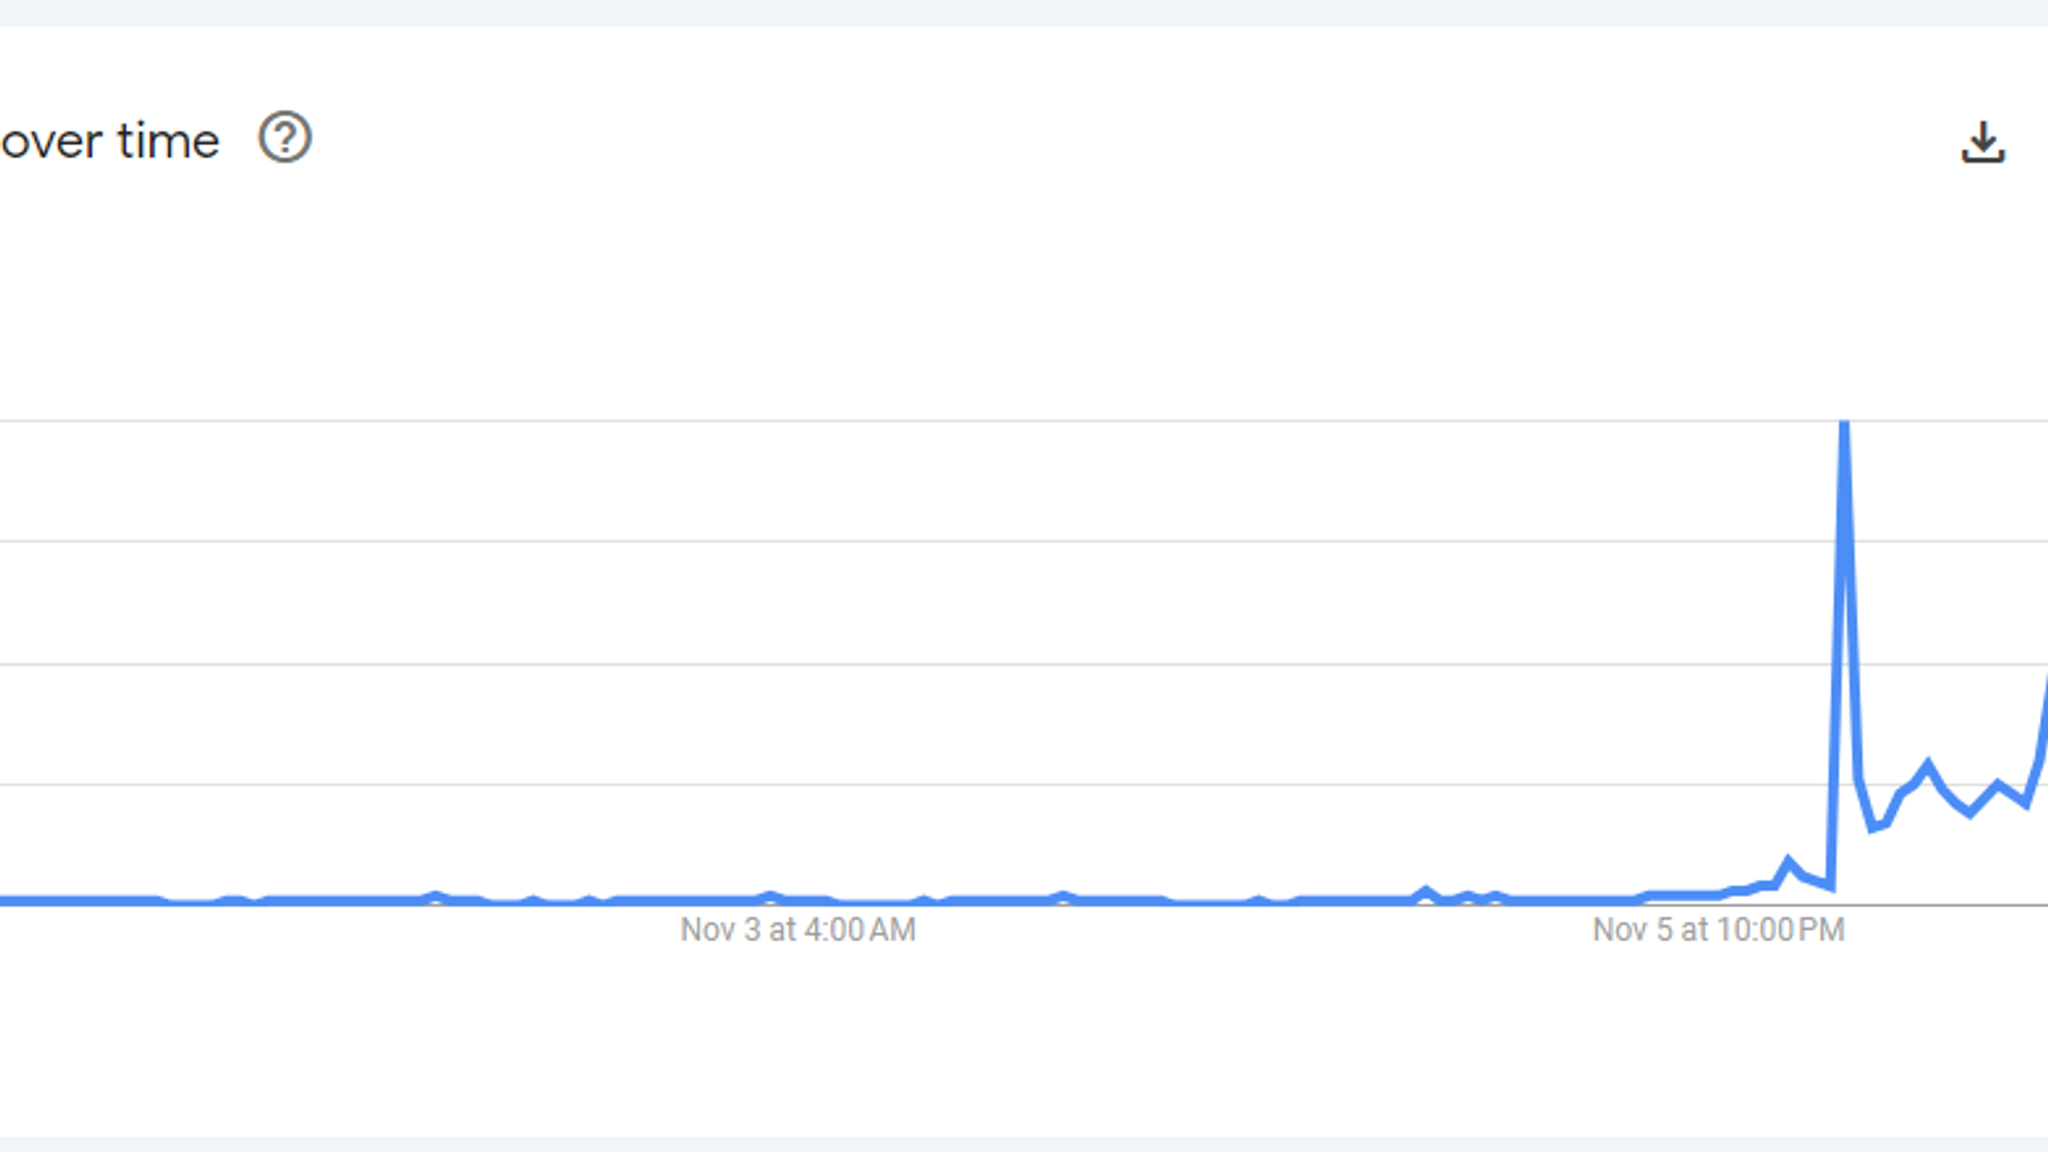Select the "Nov 3 at 4:00 AM" axis label

[x=797, y=930]
